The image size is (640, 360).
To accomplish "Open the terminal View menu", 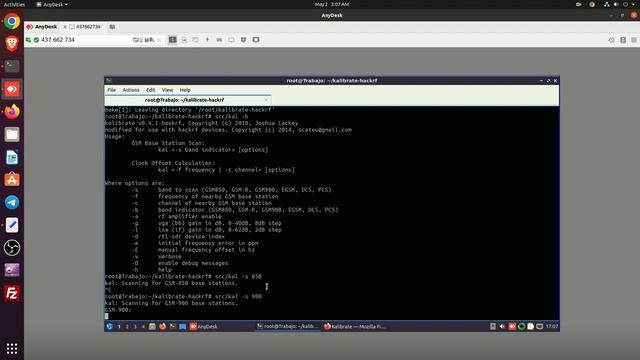I will 167,90.
